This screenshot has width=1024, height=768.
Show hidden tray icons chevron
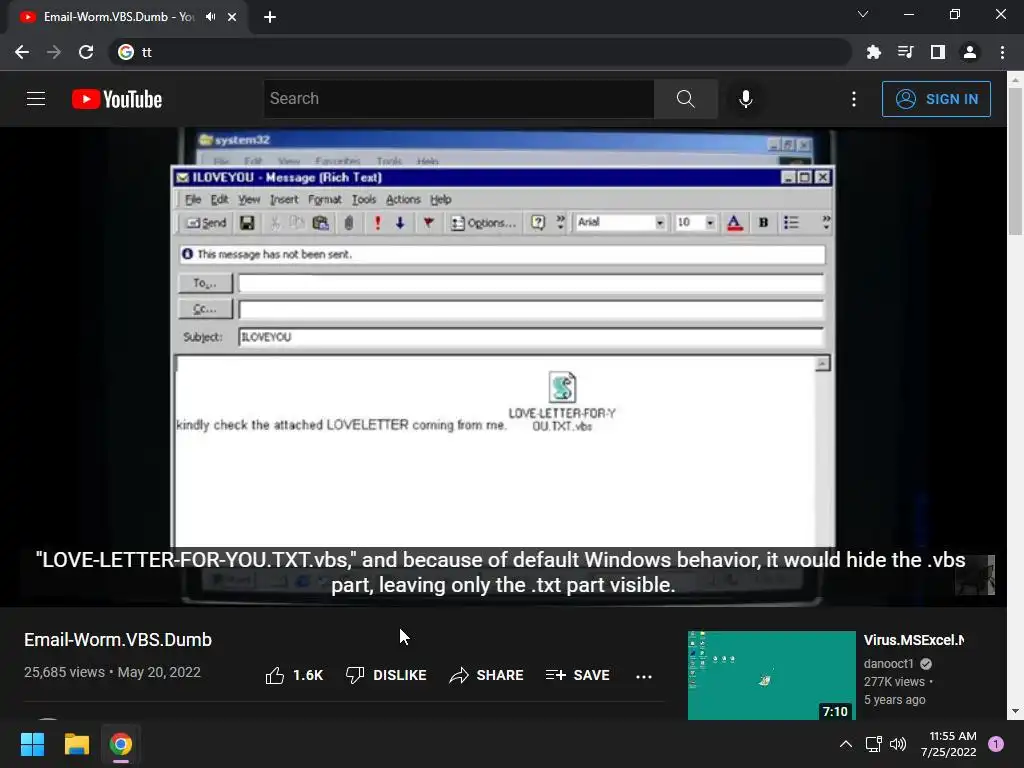[x=845, y=744]
